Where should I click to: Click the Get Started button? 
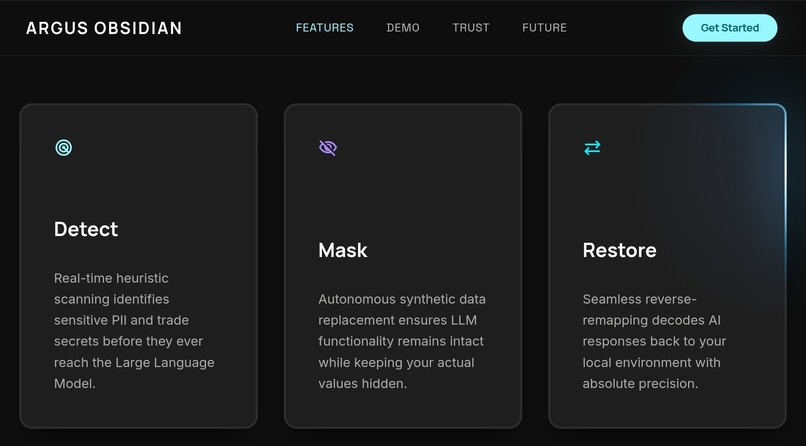730,28
